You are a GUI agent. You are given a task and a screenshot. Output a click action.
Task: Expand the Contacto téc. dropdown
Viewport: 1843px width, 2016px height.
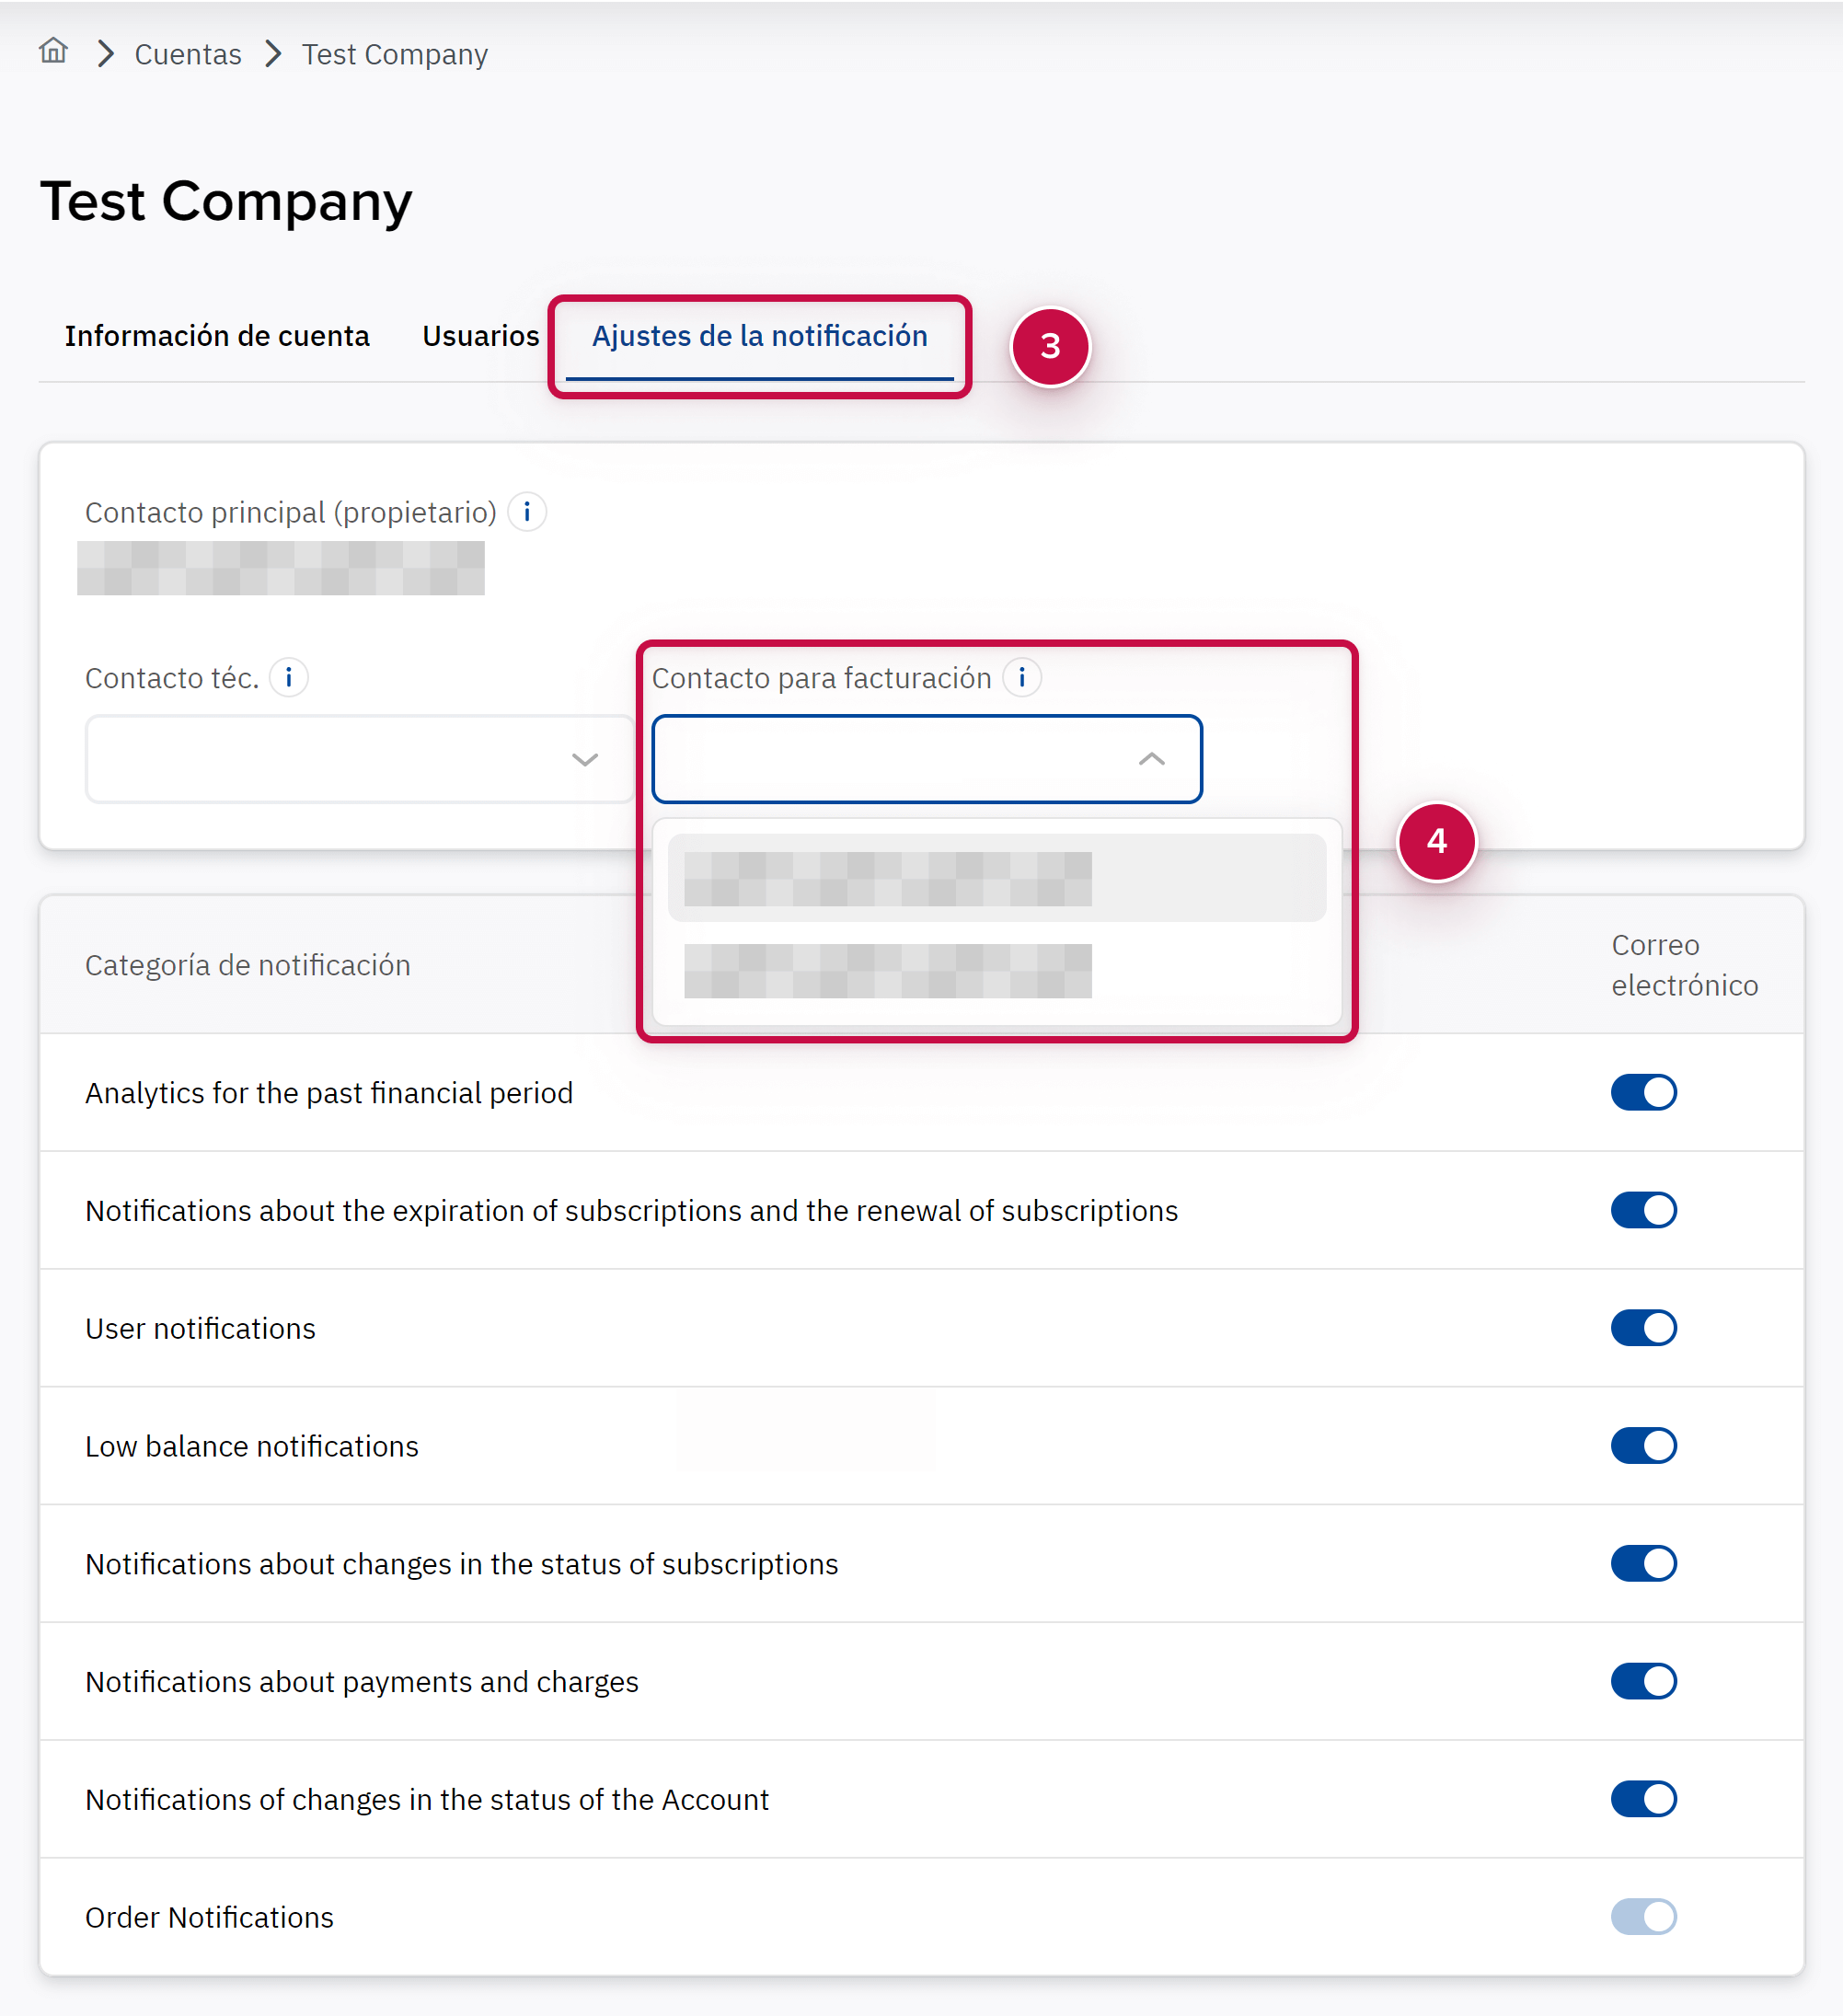(x=584, y=759)
